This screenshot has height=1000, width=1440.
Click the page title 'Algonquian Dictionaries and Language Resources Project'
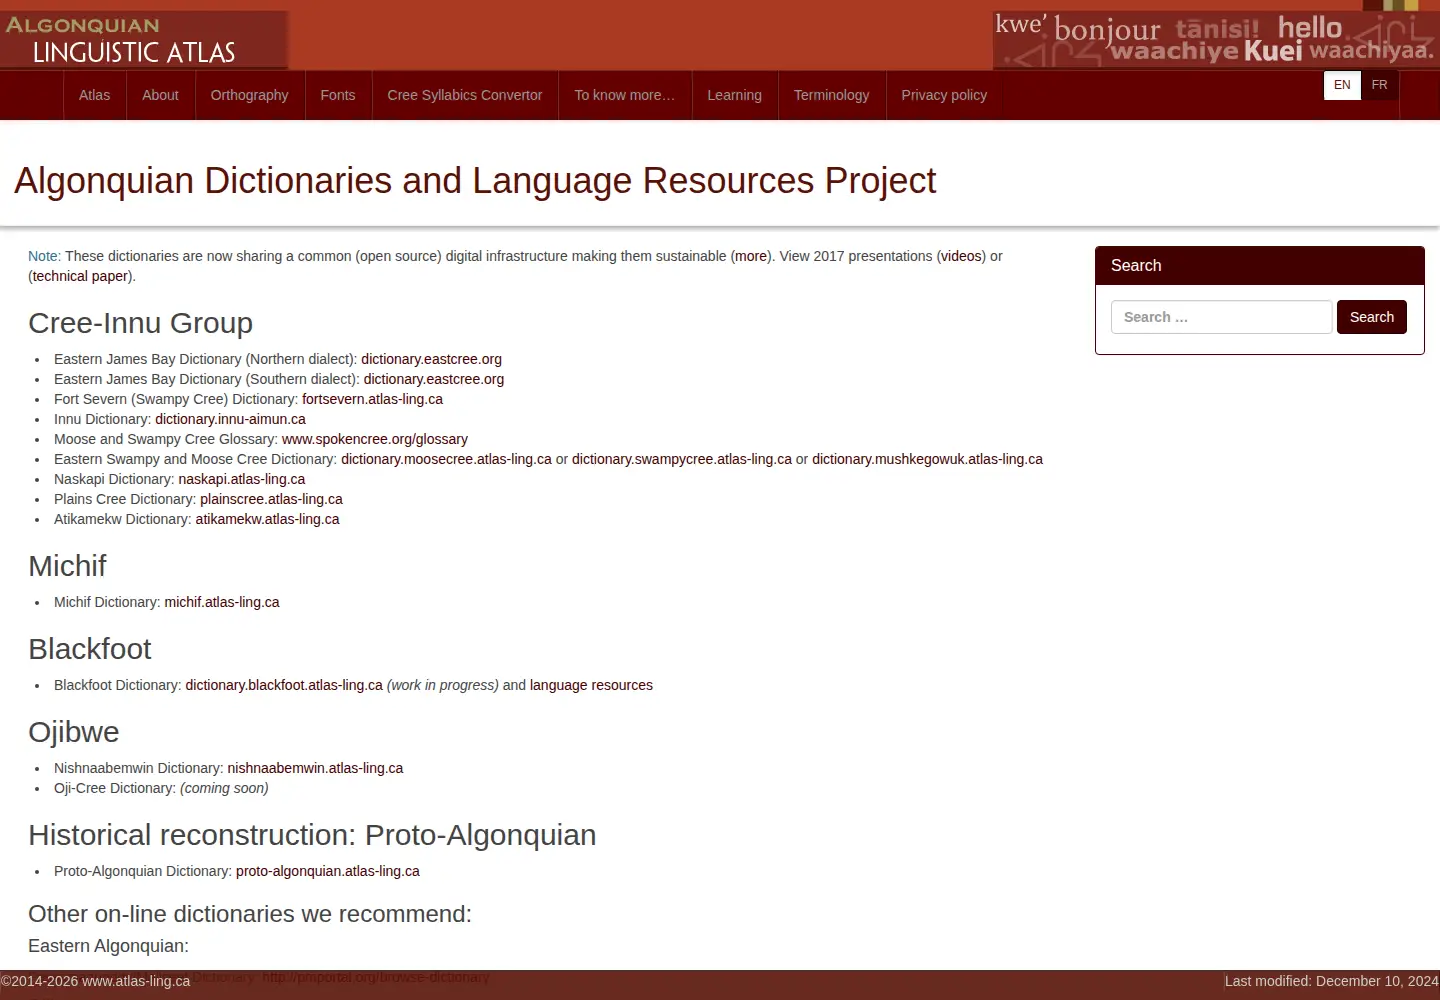click(x=475, y=181)
